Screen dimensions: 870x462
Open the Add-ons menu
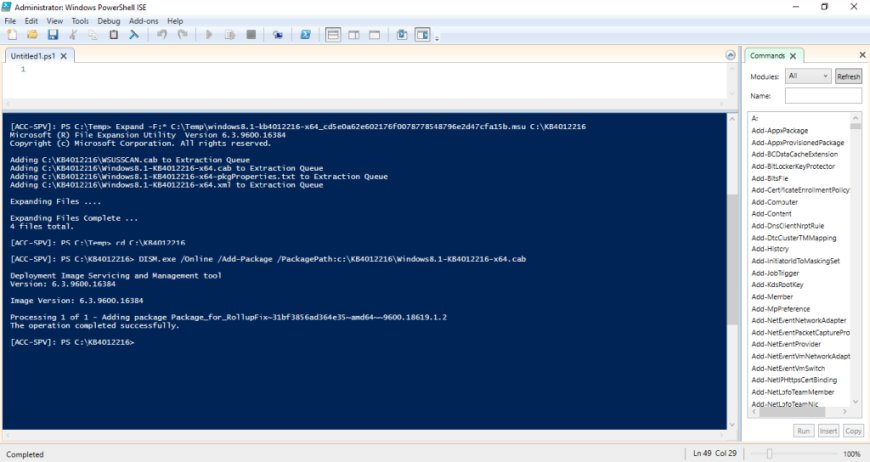click(x=144, y=21)
